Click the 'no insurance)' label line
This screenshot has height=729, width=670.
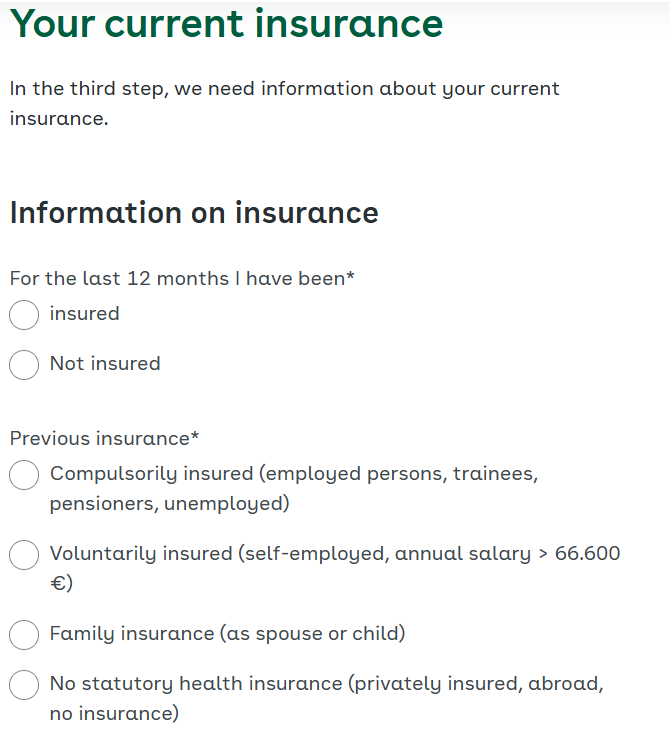(114, 714)
